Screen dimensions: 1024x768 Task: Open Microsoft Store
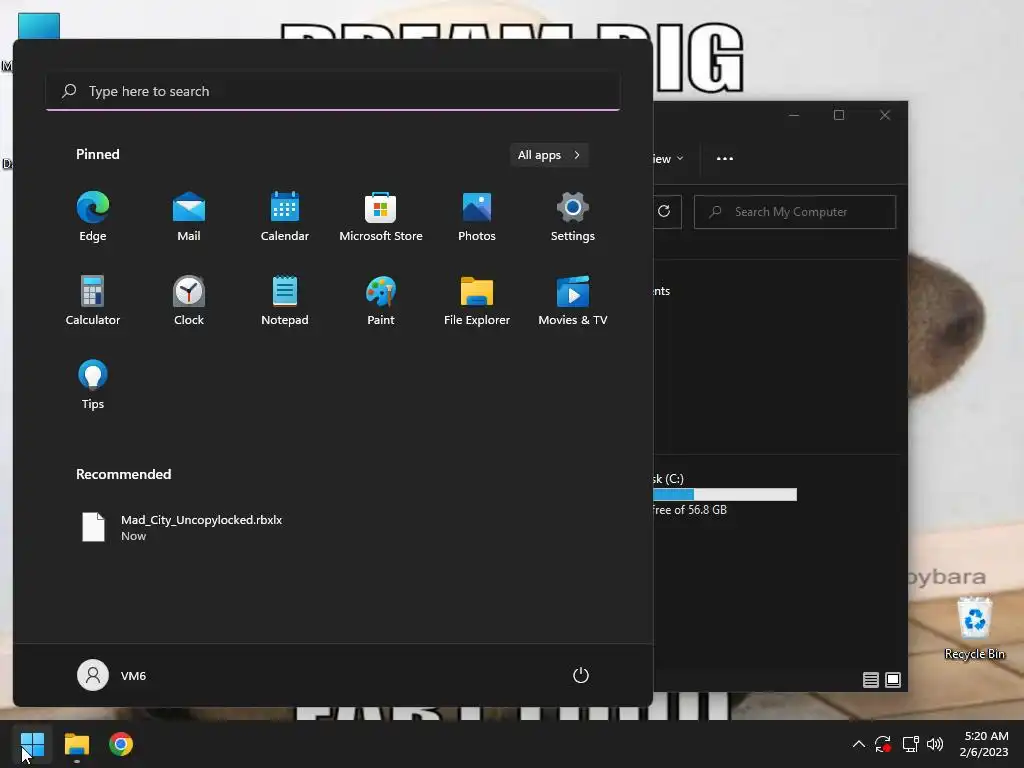[x=381, y=217]
